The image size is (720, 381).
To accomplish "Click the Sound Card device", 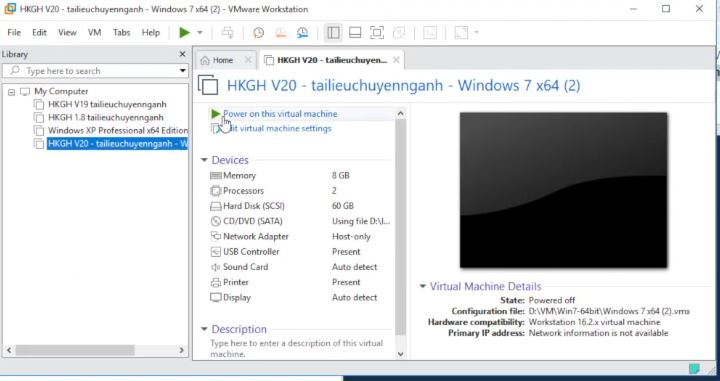I will [x=300, y=267].
